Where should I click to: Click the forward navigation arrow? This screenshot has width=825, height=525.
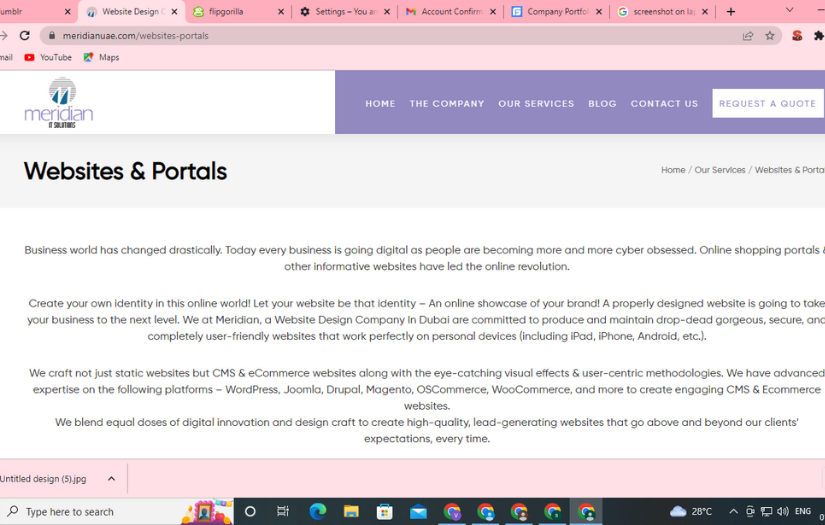pos(3,35)
